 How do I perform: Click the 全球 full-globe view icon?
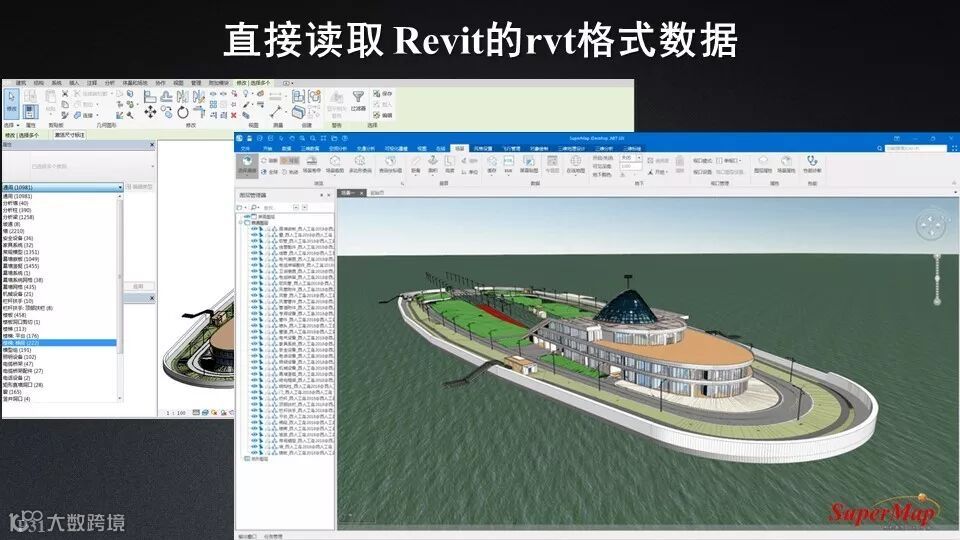[x=269, y=172]
